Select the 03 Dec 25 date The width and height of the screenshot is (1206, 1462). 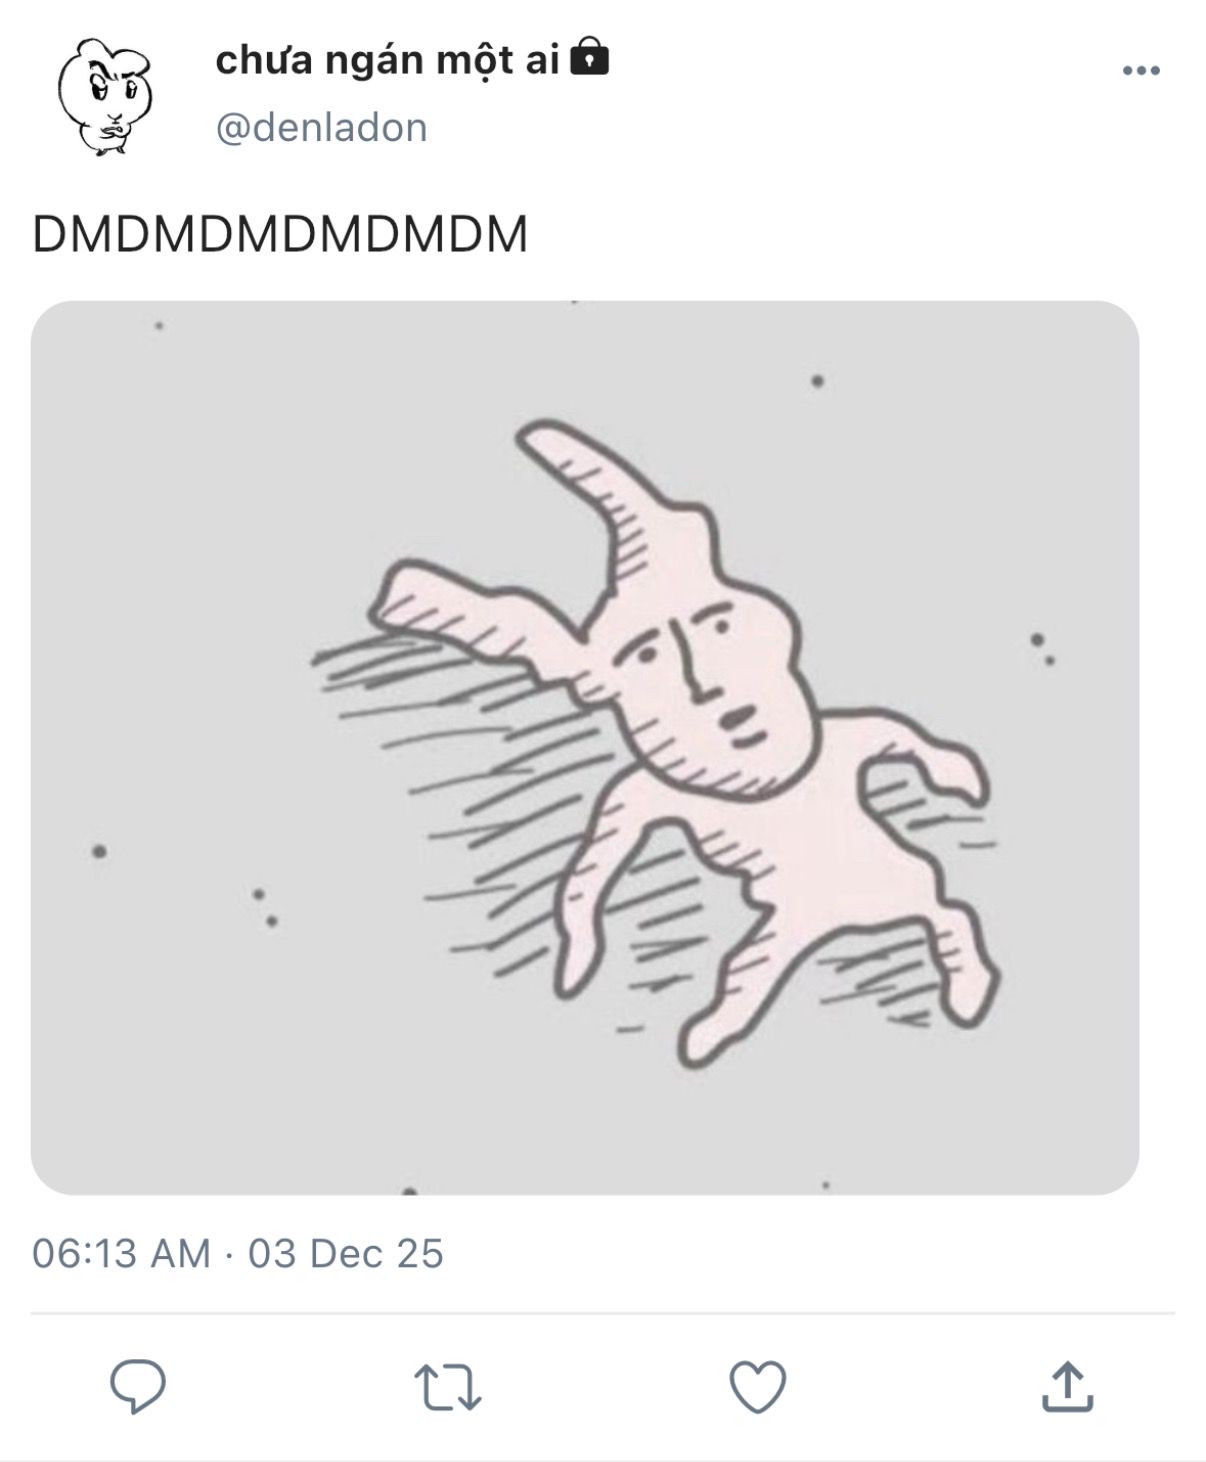pyautogui.click(x=346, y=1253)
